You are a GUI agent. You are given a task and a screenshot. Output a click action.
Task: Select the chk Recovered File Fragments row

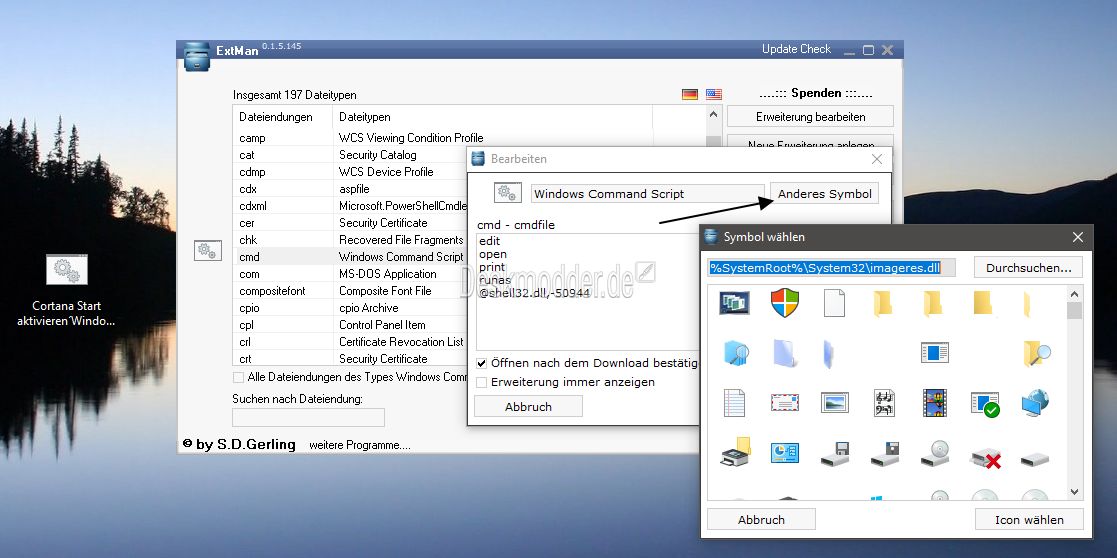350,240
